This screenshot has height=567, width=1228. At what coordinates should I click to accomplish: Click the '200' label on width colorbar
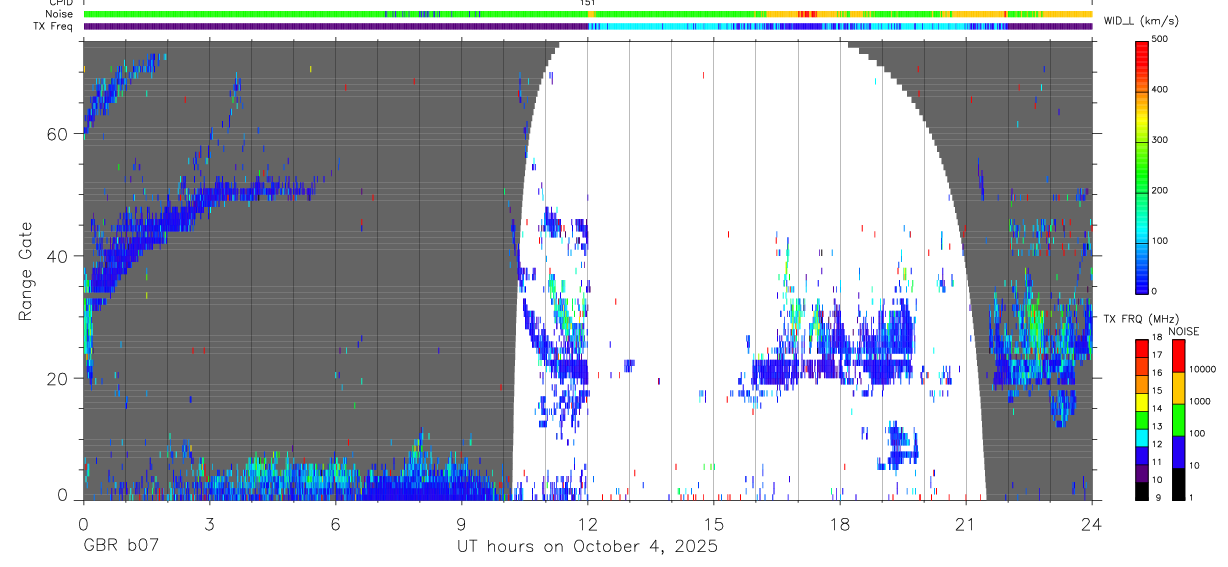(x=1160, y=191)
